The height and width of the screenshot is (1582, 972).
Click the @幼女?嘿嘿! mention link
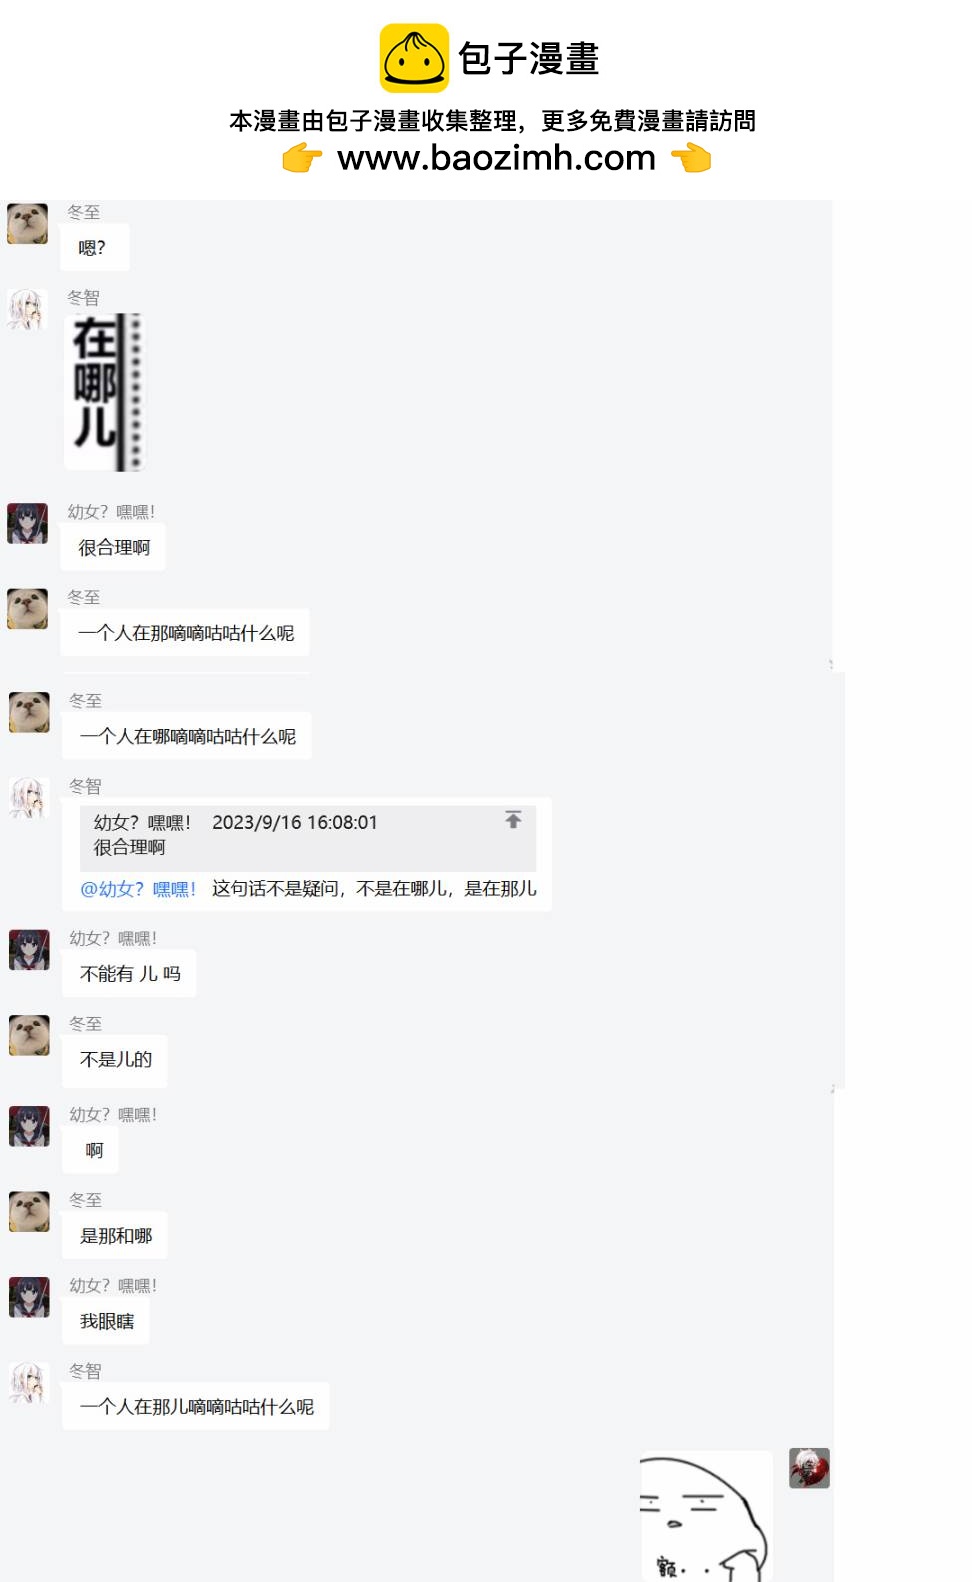point(138,888)
